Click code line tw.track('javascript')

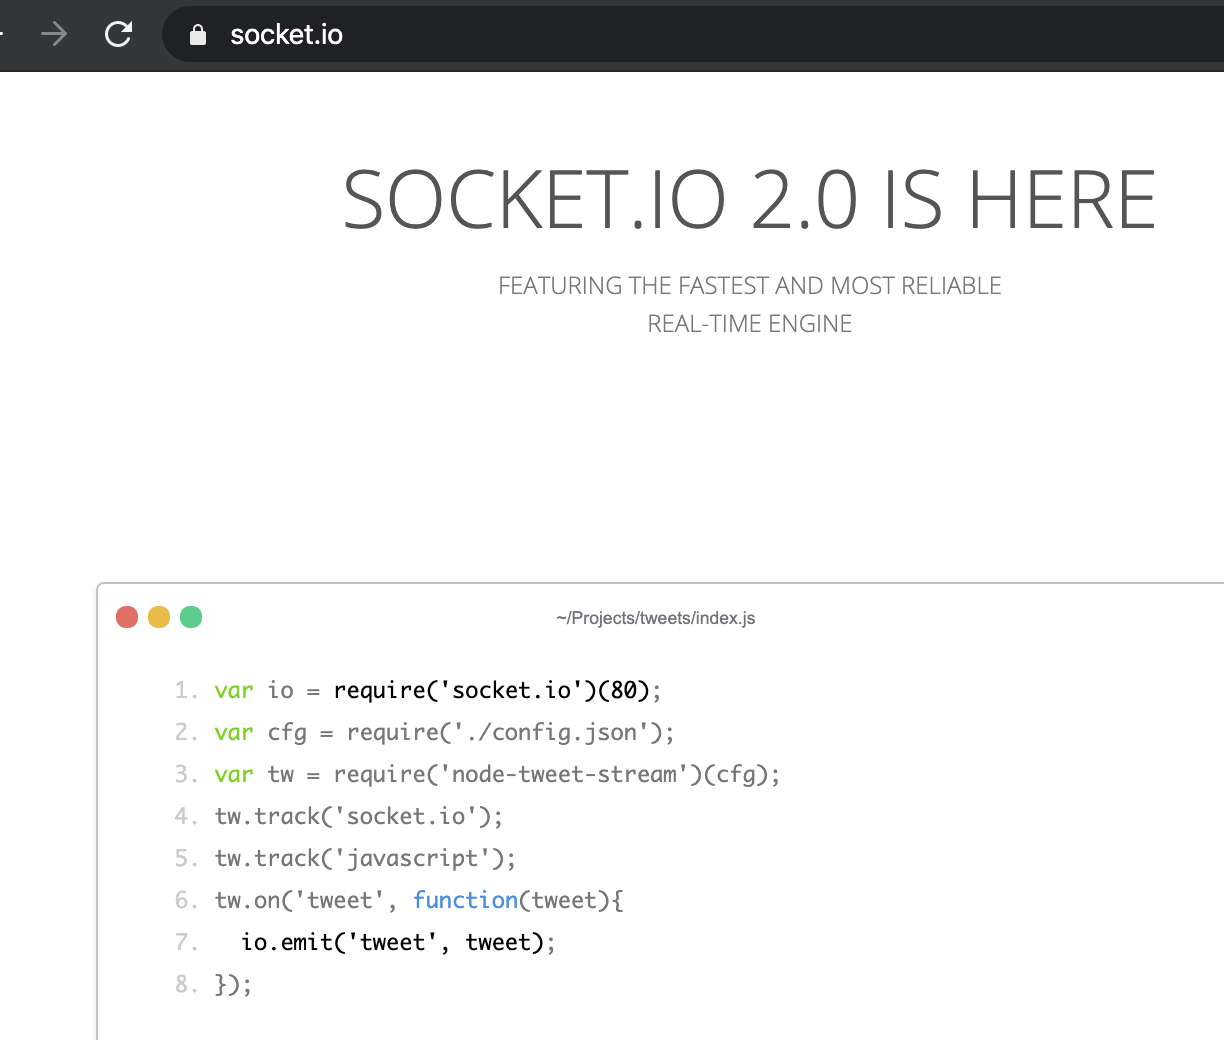coord(366,858)
